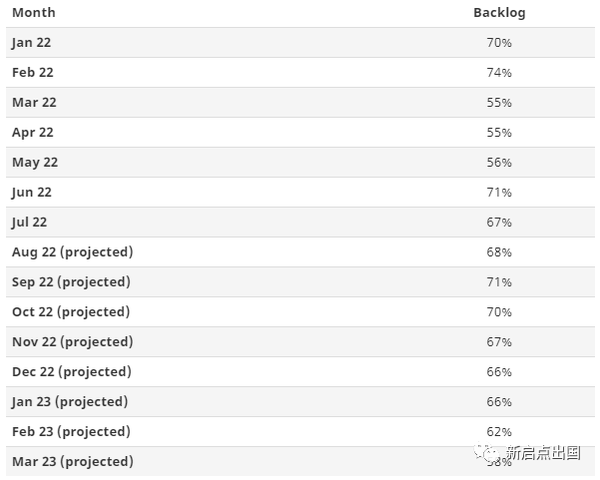Click the Mar 22 row label
Viewport: 600px width, 480px height.
(34, 102)
